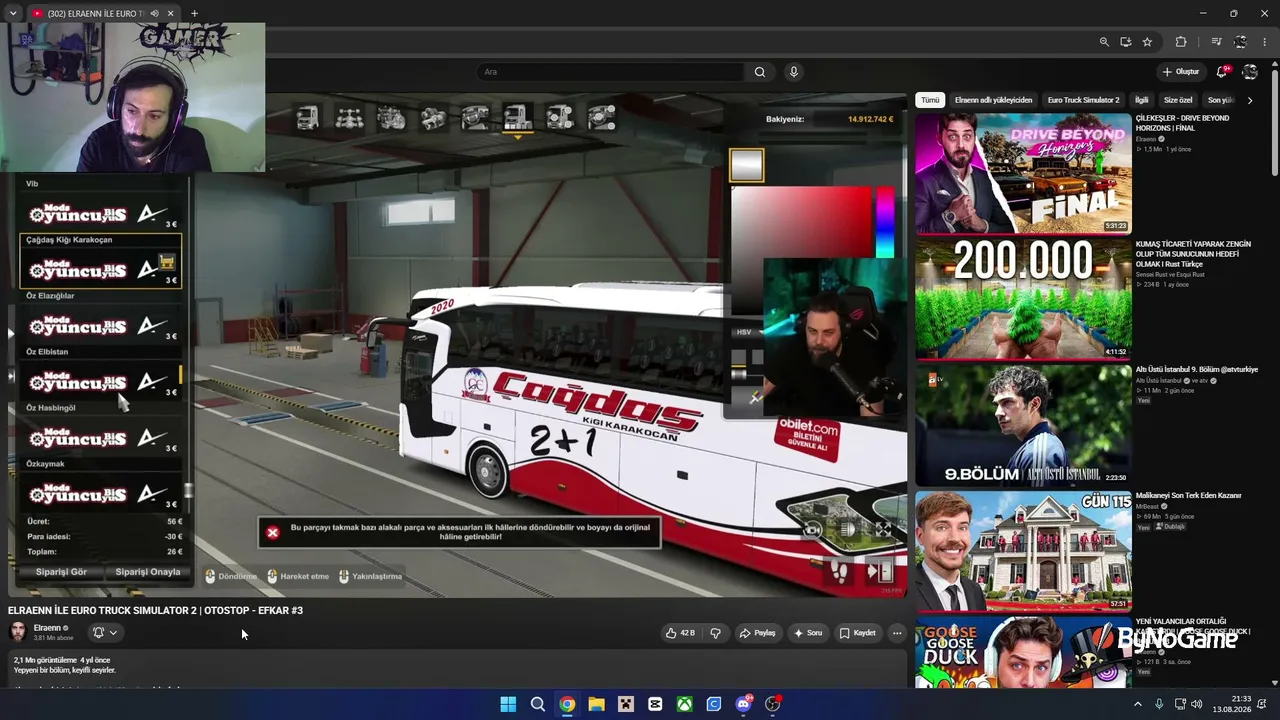Open the YouTube account avatar menu
Viewport: 1280px width, 720px height.
pos(1250,72)
